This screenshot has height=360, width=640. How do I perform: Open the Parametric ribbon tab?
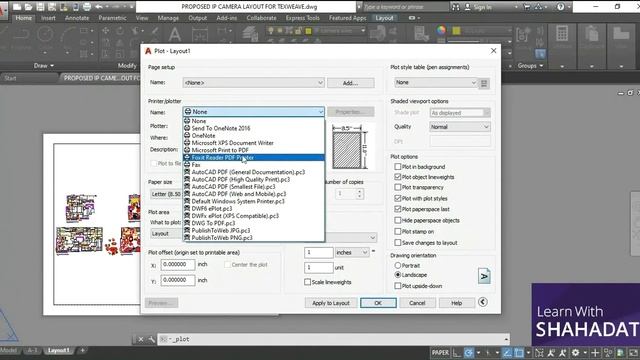point(112,18)
